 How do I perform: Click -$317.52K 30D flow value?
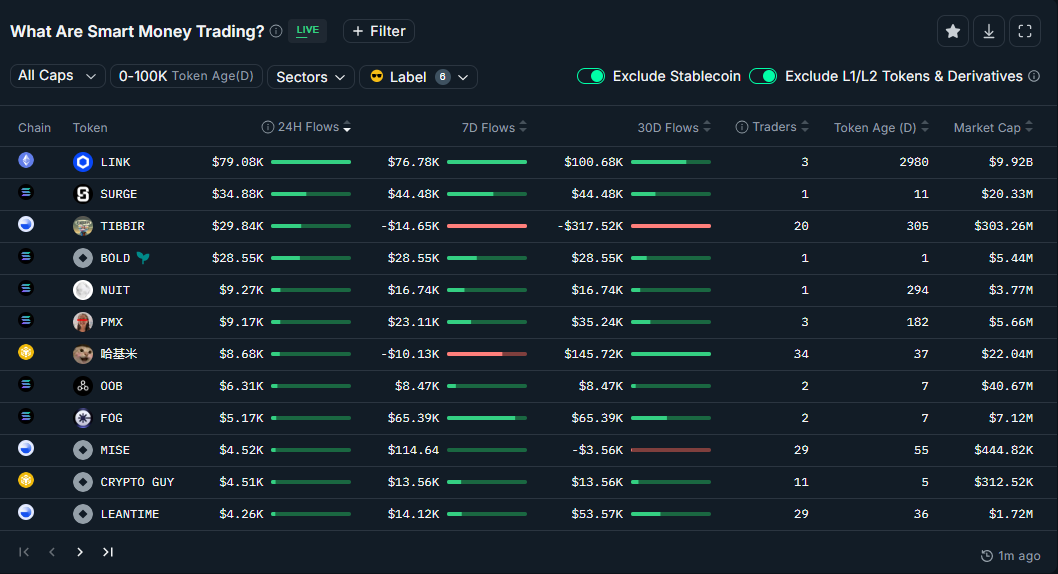[590, 226]
